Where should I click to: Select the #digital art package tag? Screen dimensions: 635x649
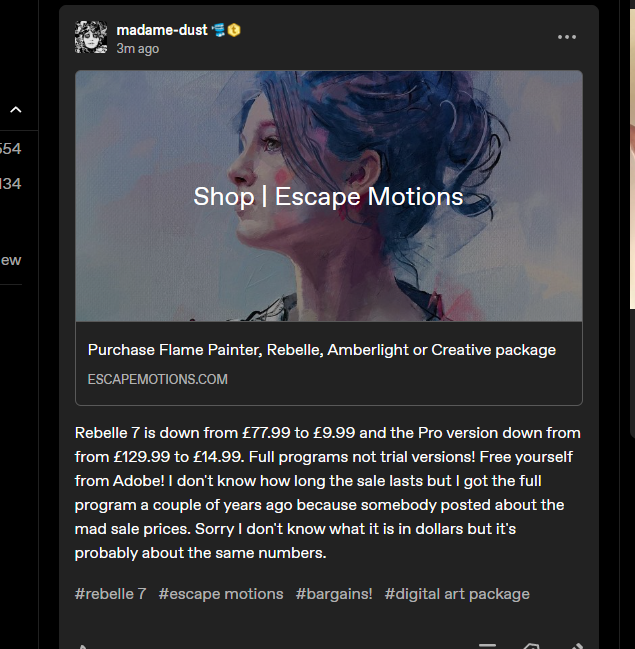click(x=457, y=594)
